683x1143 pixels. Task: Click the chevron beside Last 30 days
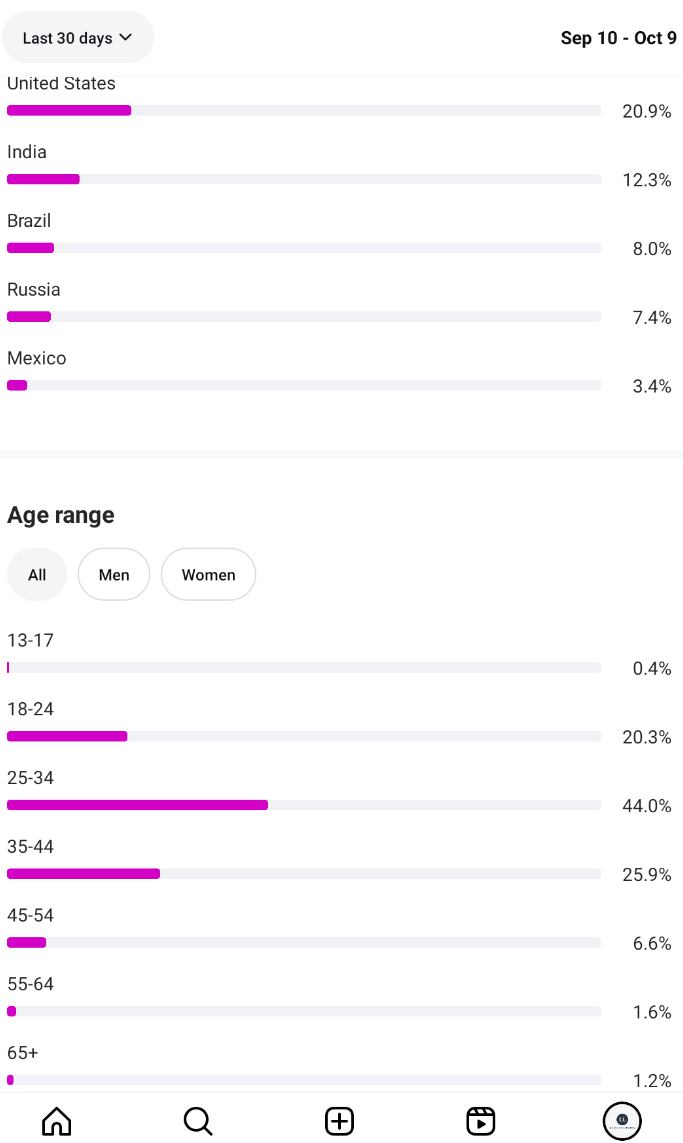click(125, 38)
